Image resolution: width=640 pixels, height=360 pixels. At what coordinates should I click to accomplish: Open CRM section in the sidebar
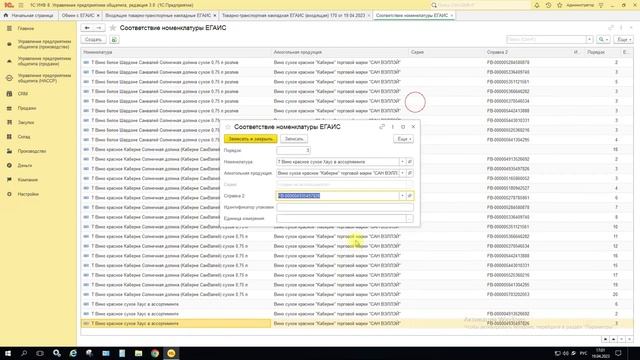click(23, 94)
